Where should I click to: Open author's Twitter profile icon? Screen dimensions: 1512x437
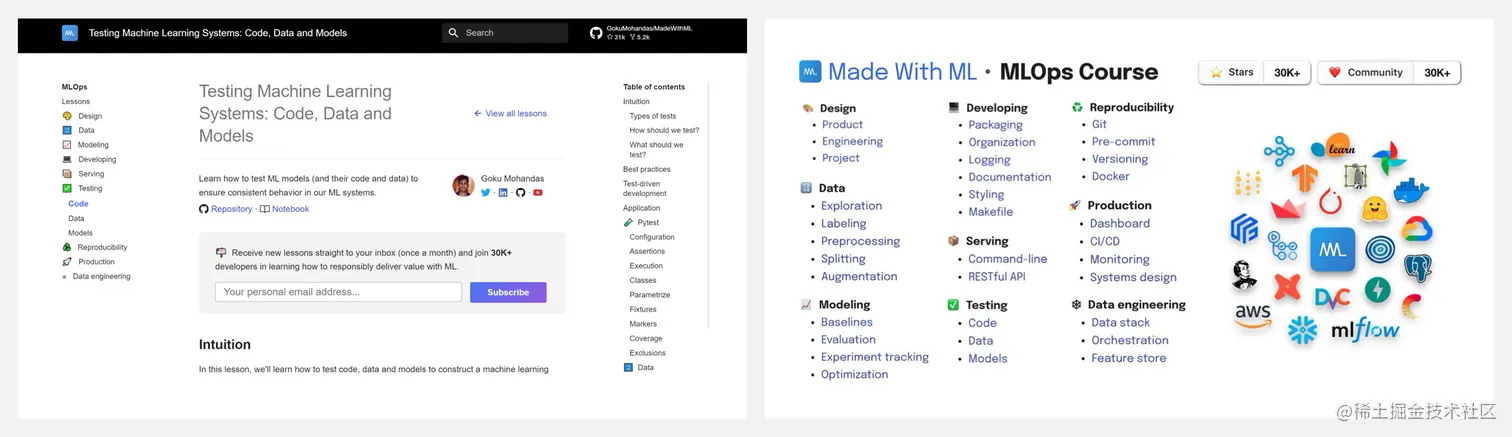click(x=486, y=192)
